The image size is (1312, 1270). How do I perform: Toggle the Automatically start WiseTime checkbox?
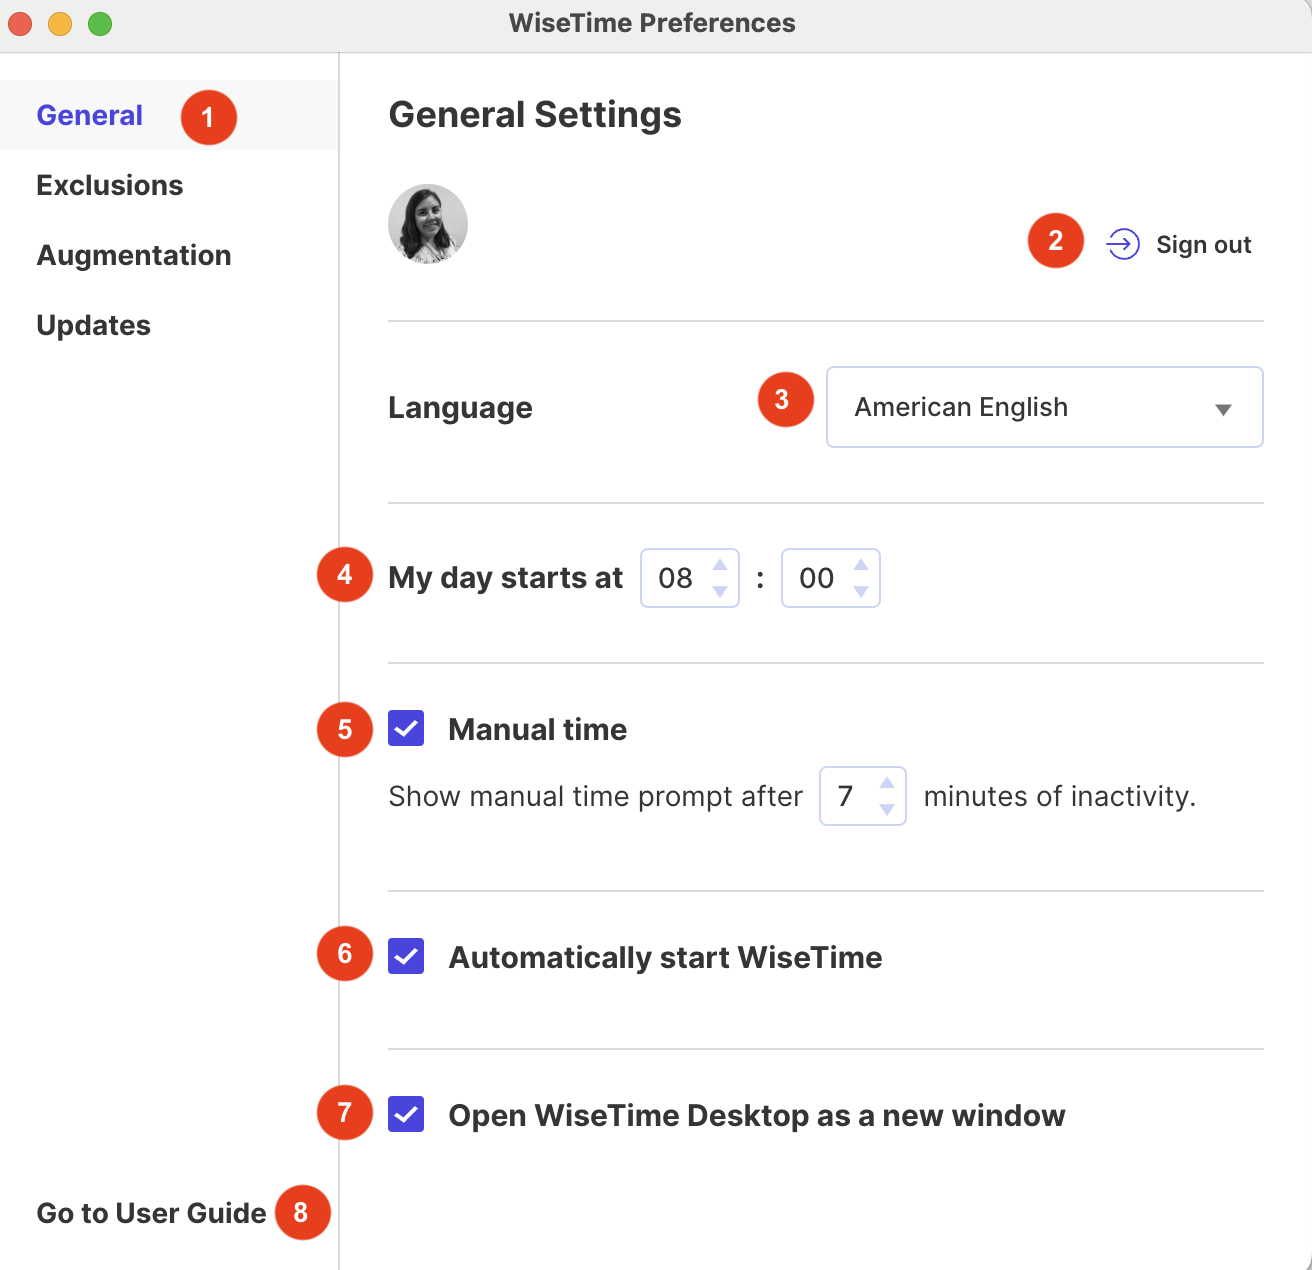click(406, 957)
